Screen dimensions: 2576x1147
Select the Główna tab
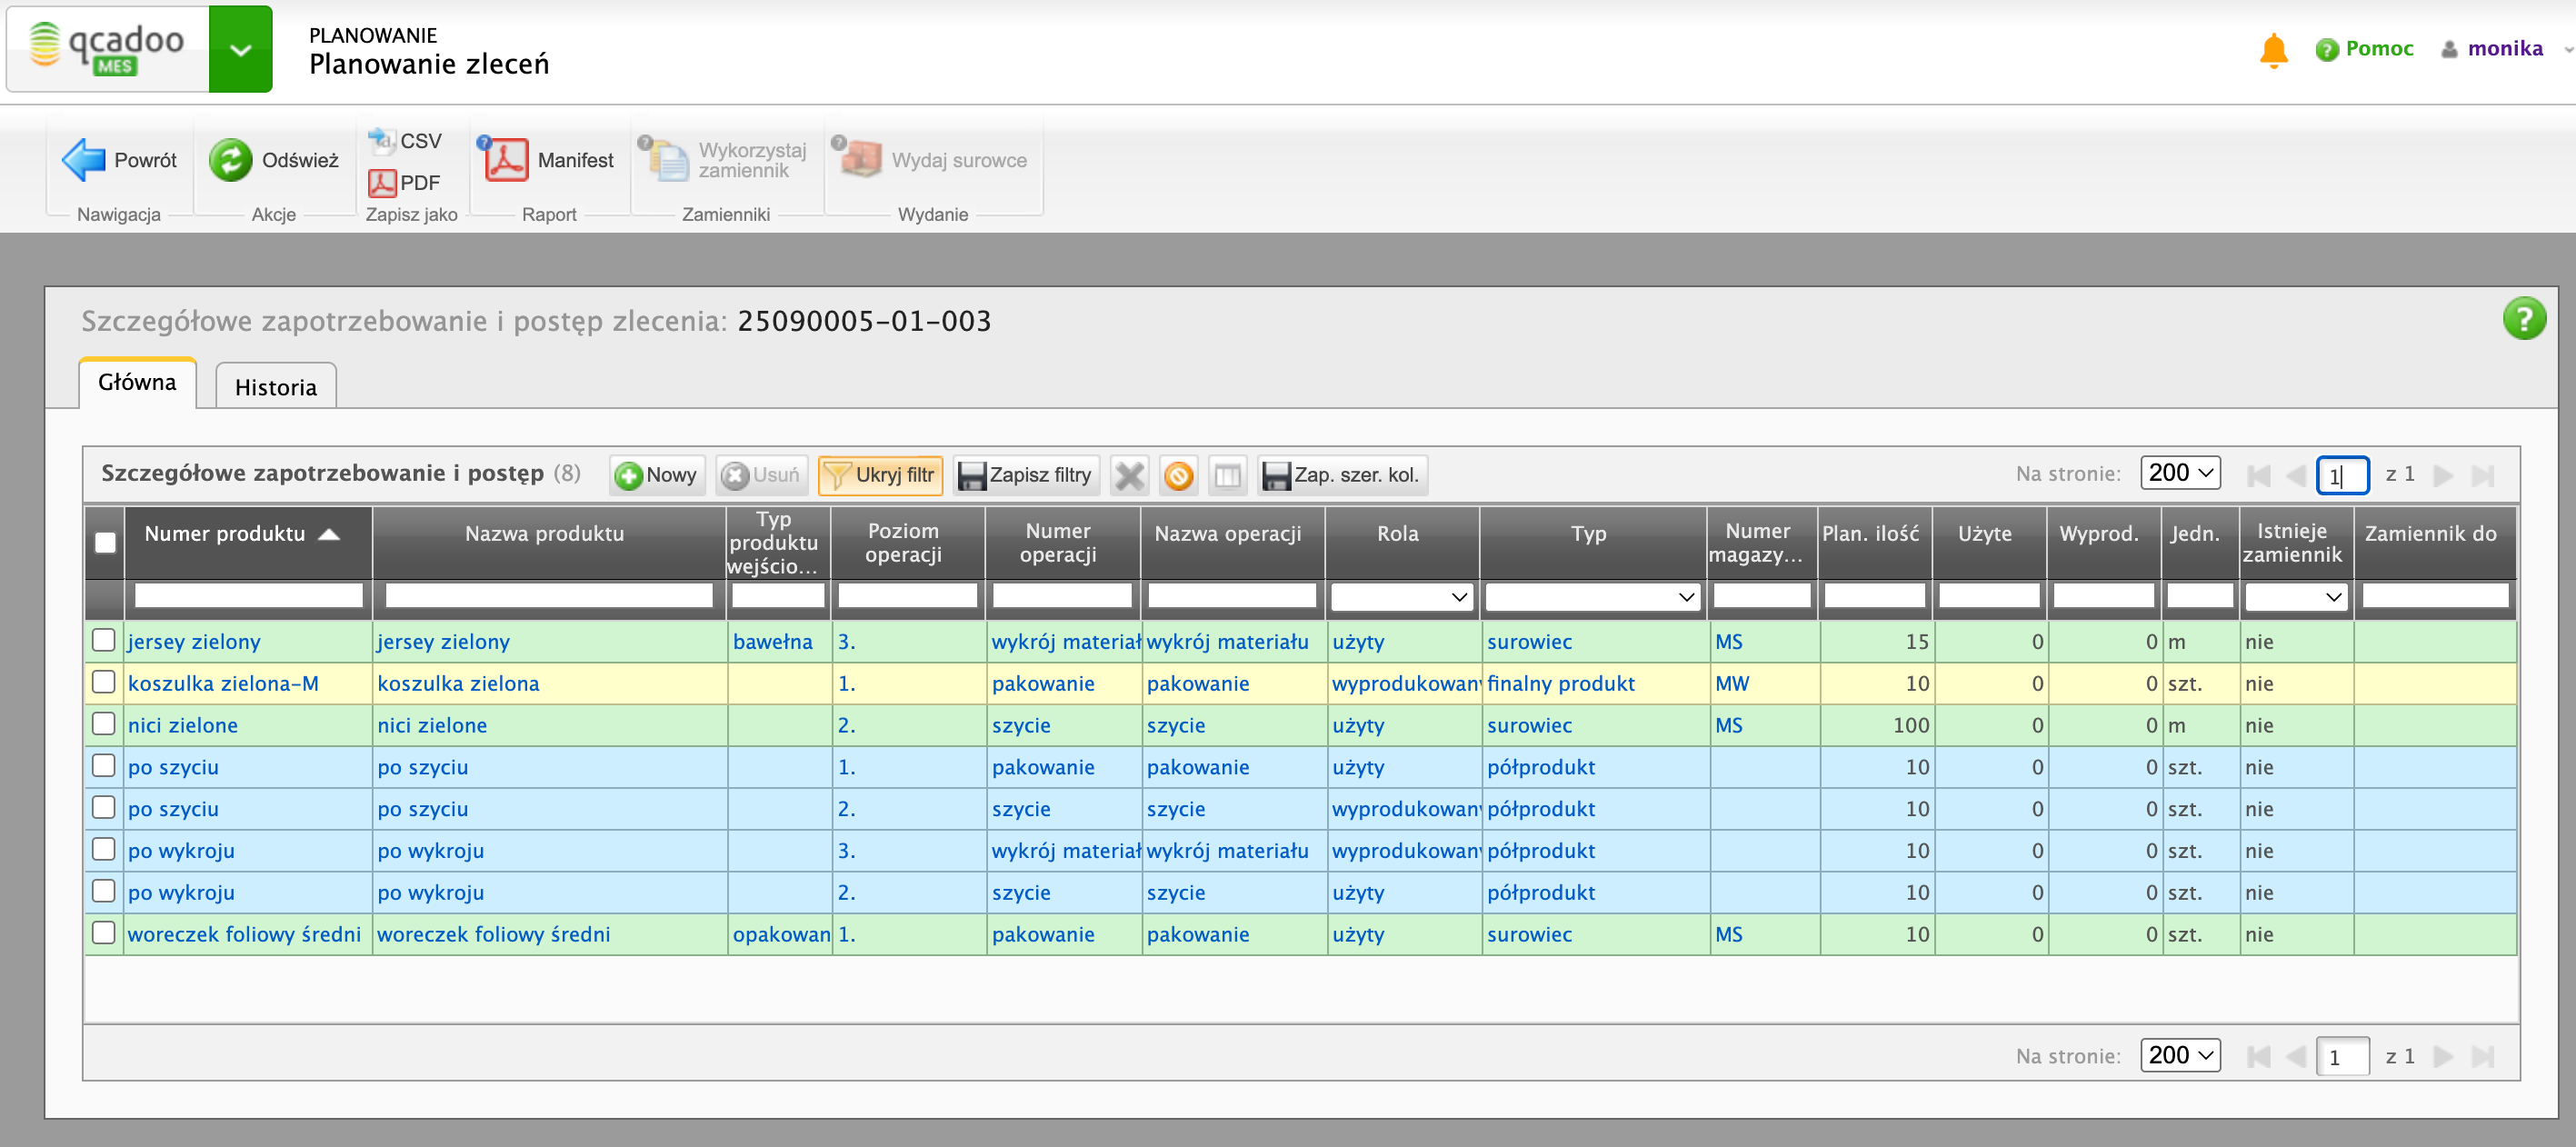(x=137, y=382)
